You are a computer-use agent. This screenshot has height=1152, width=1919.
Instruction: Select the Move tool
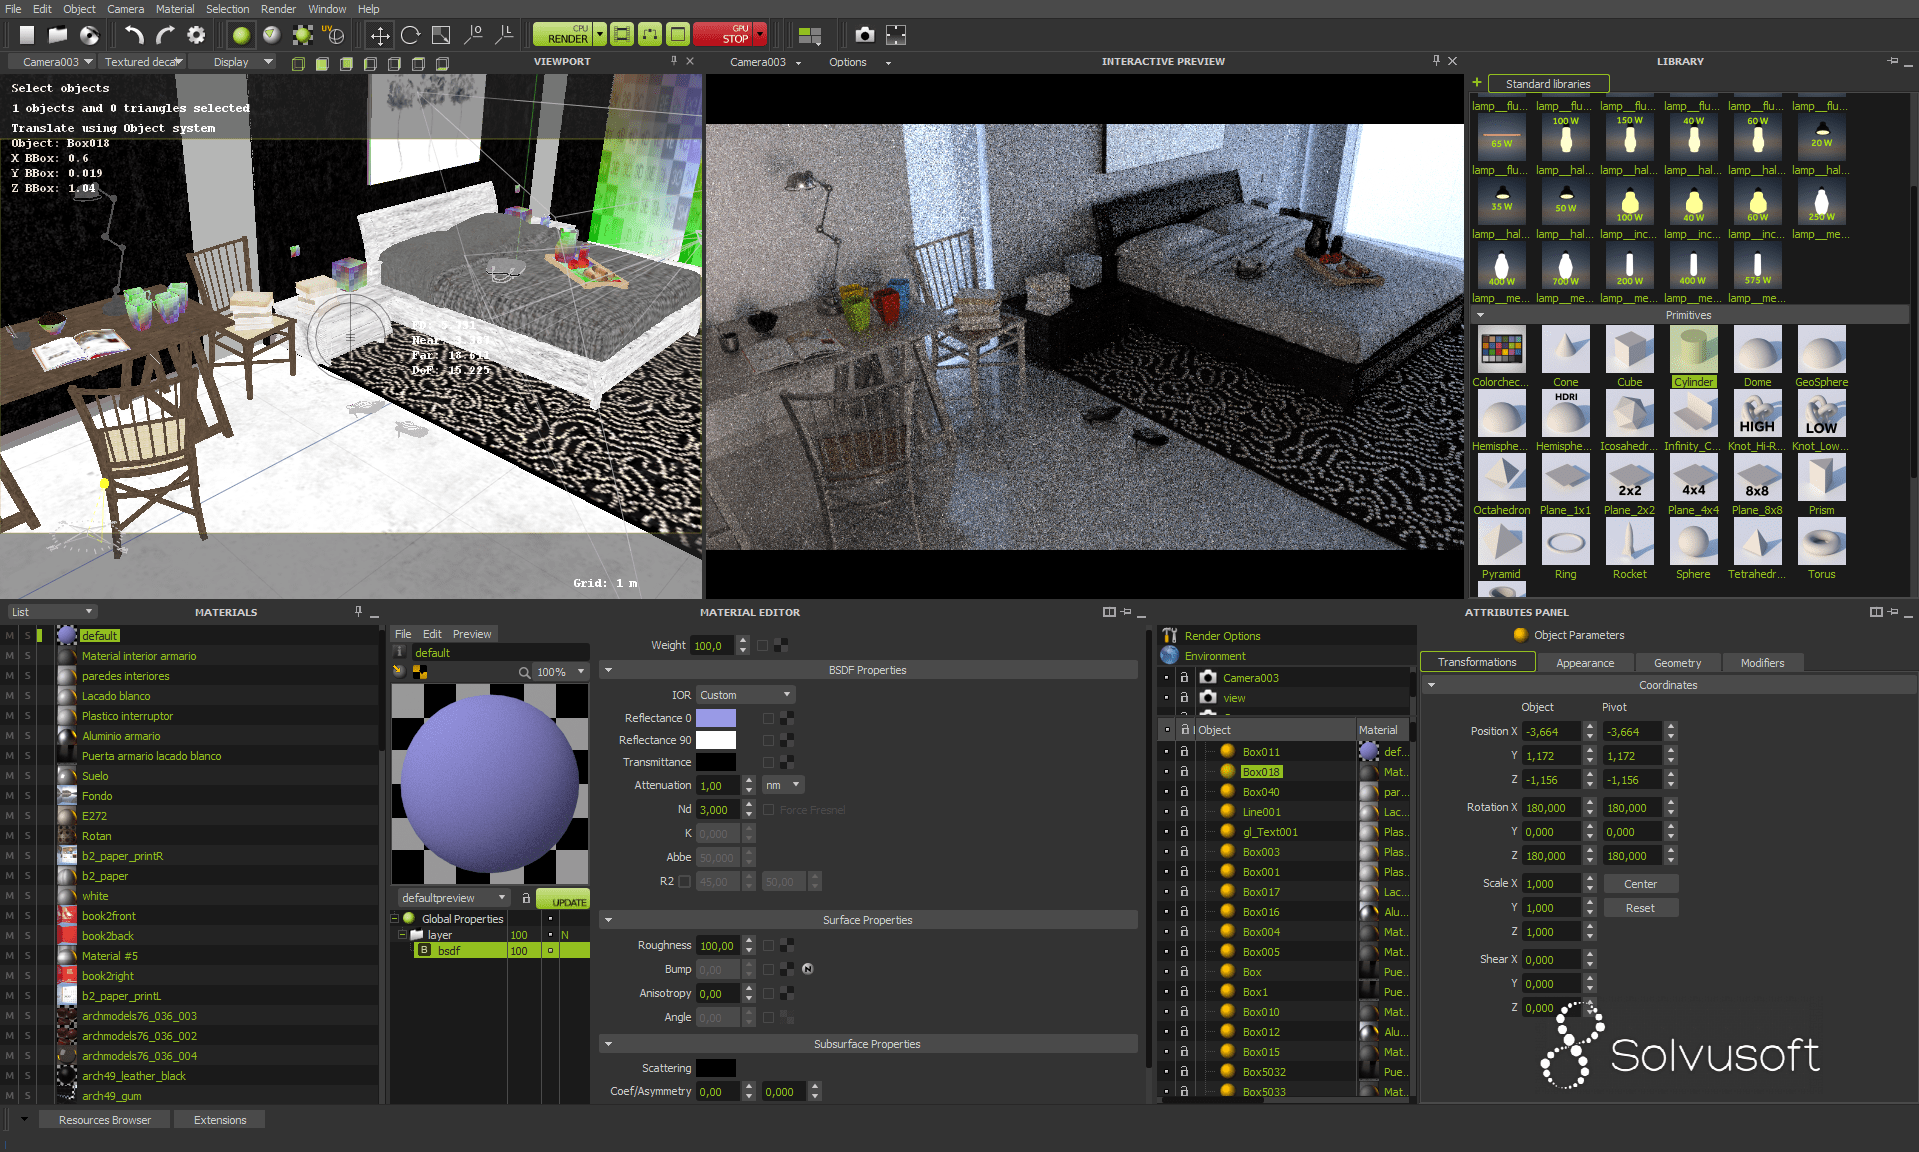(x=380, y=35)
